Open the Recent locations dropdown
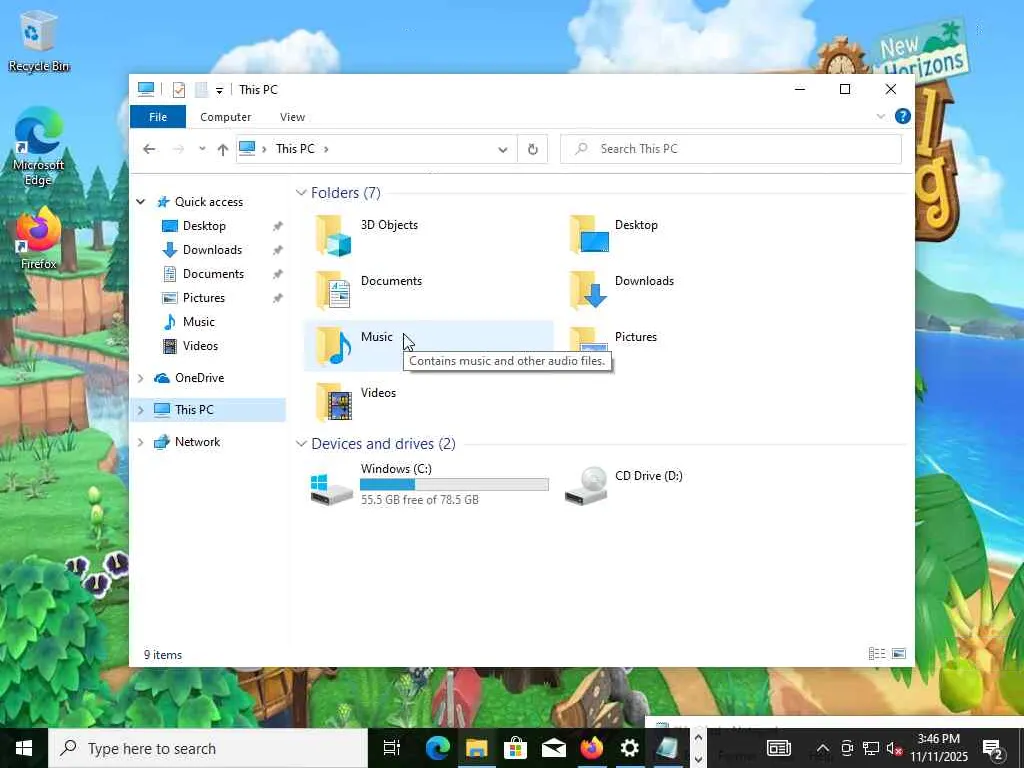The image size is (1024, 768). pyautogui.click(x=202, y=149)
